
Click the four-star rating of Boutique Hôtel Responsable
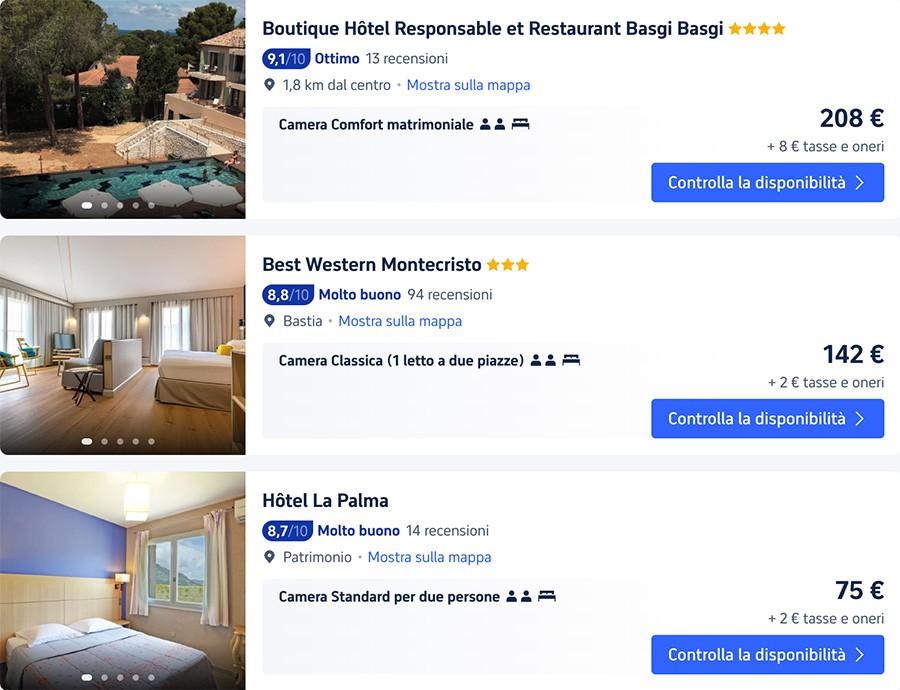pos(757,29)
